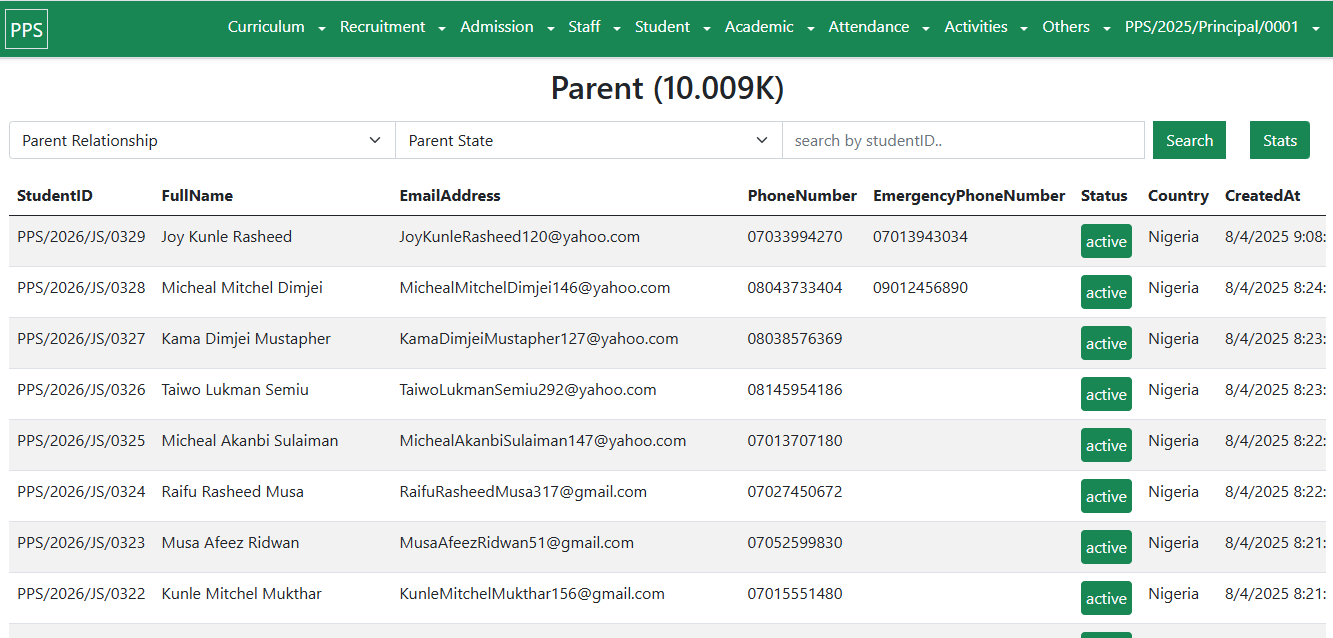Image resolution: width=1333 pixels, height=638 pixels.
Task: Open the Staff navigation menu
Action: pyautogui.click(x=594, y=27)
